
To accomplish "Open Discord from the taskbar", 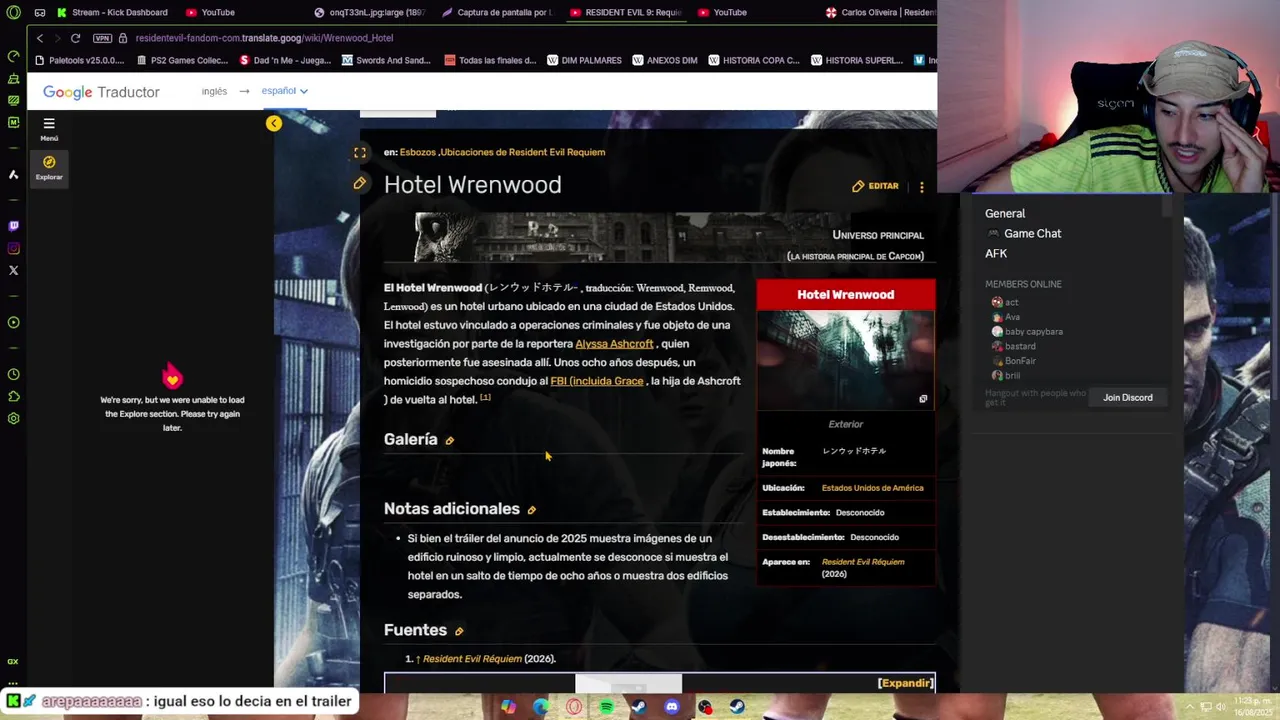I will [671, 707].
